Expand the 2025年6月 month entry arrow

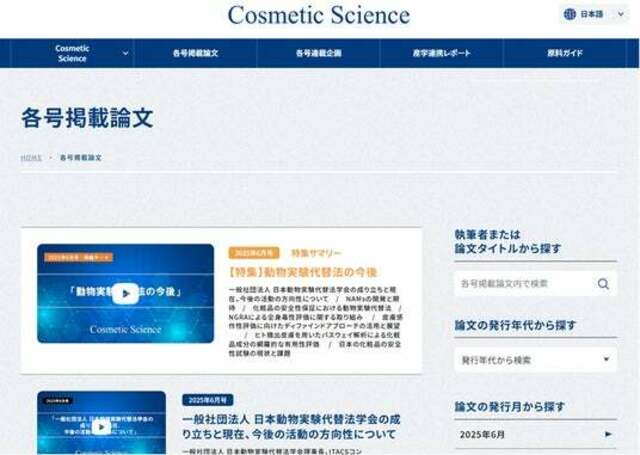point(608,434)
